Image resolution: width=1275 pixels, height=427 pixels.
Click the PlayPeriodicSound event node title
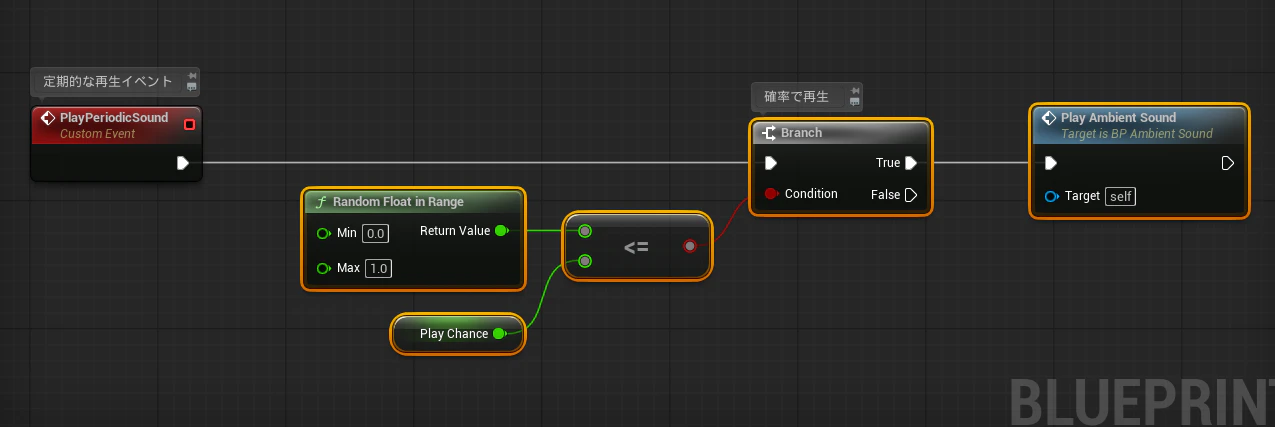114,118
